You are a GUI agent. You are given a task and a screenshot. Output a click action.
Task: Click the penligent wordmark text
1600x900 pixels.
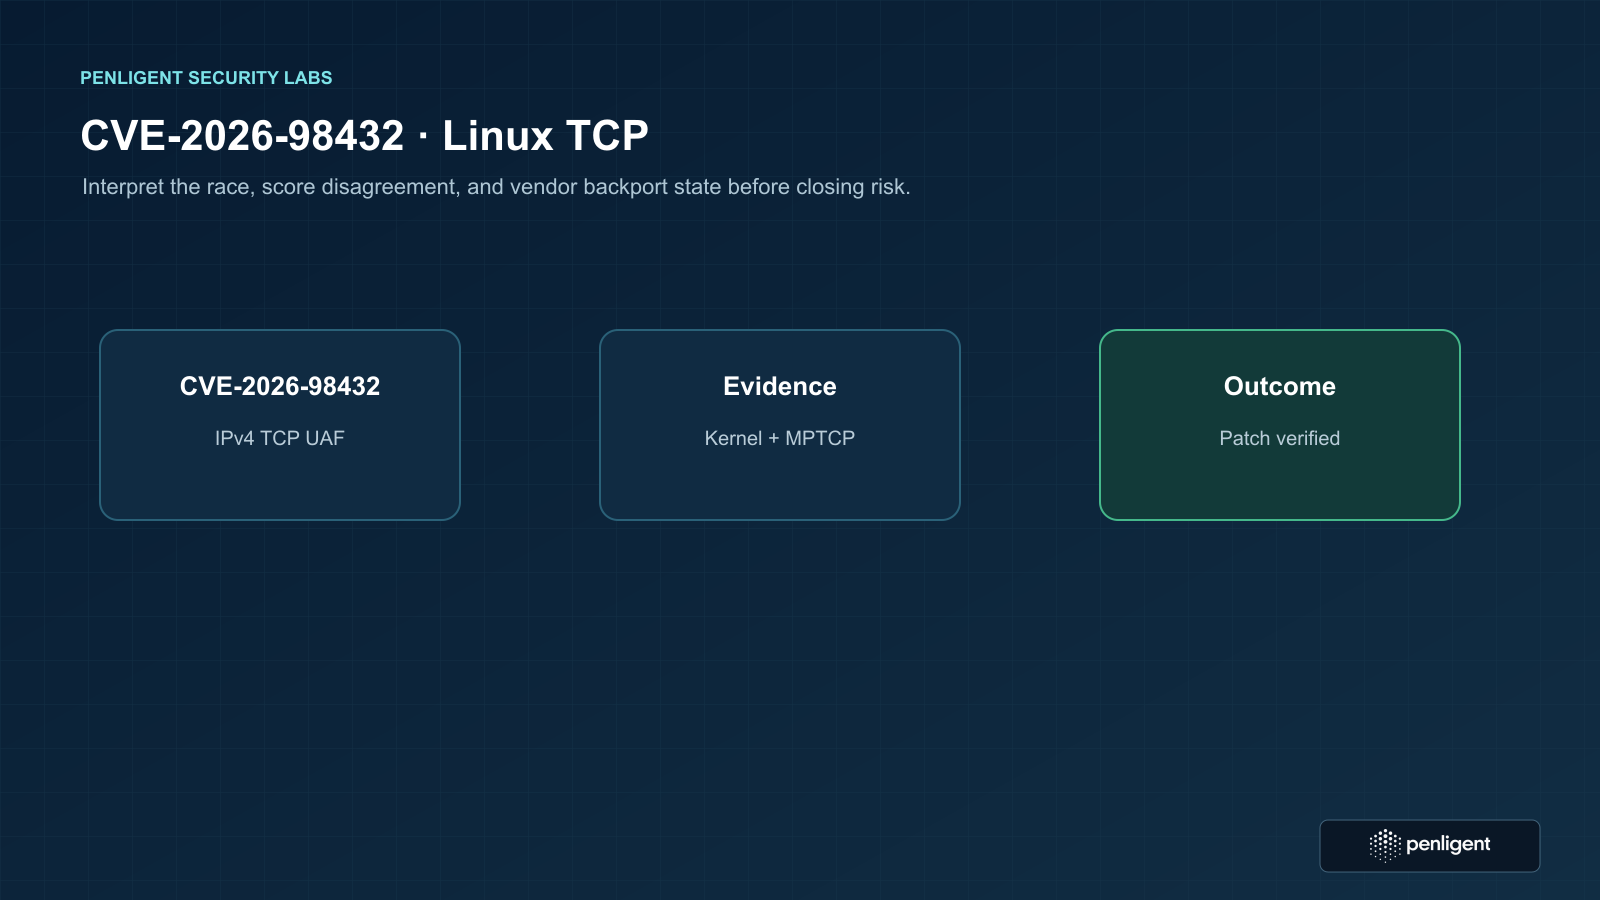pyautogui.click(x=1448, y=845)
